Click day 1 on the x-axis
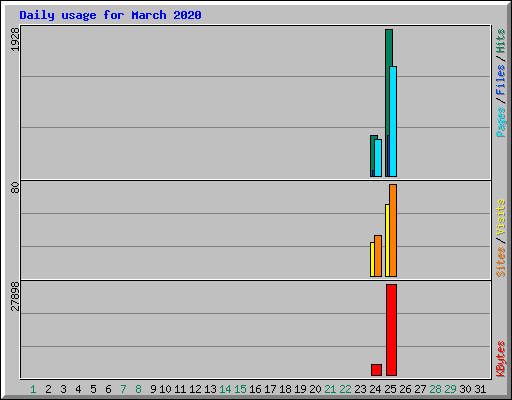This screenshot has height=400, width=512. [33, 389]
